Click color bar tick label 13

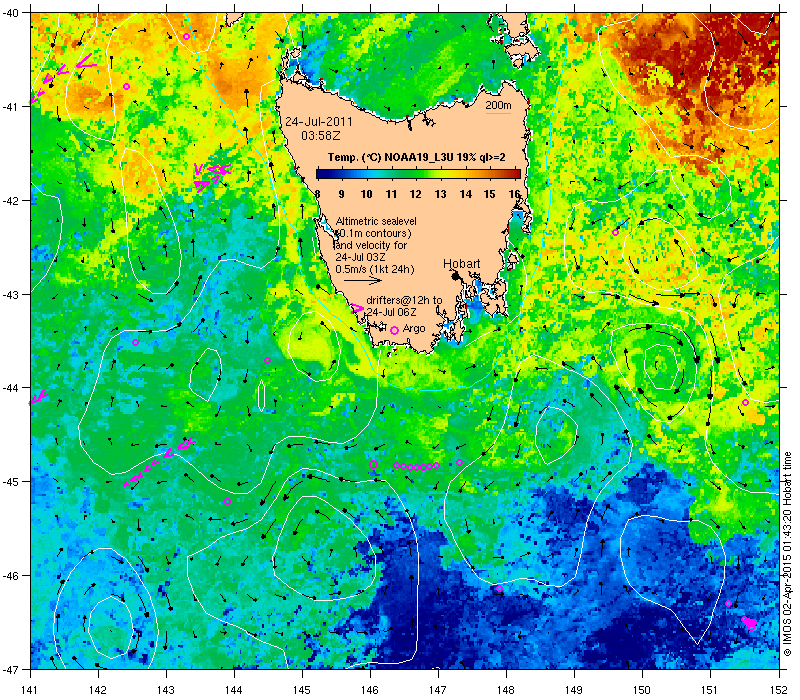tap(440, 194)
